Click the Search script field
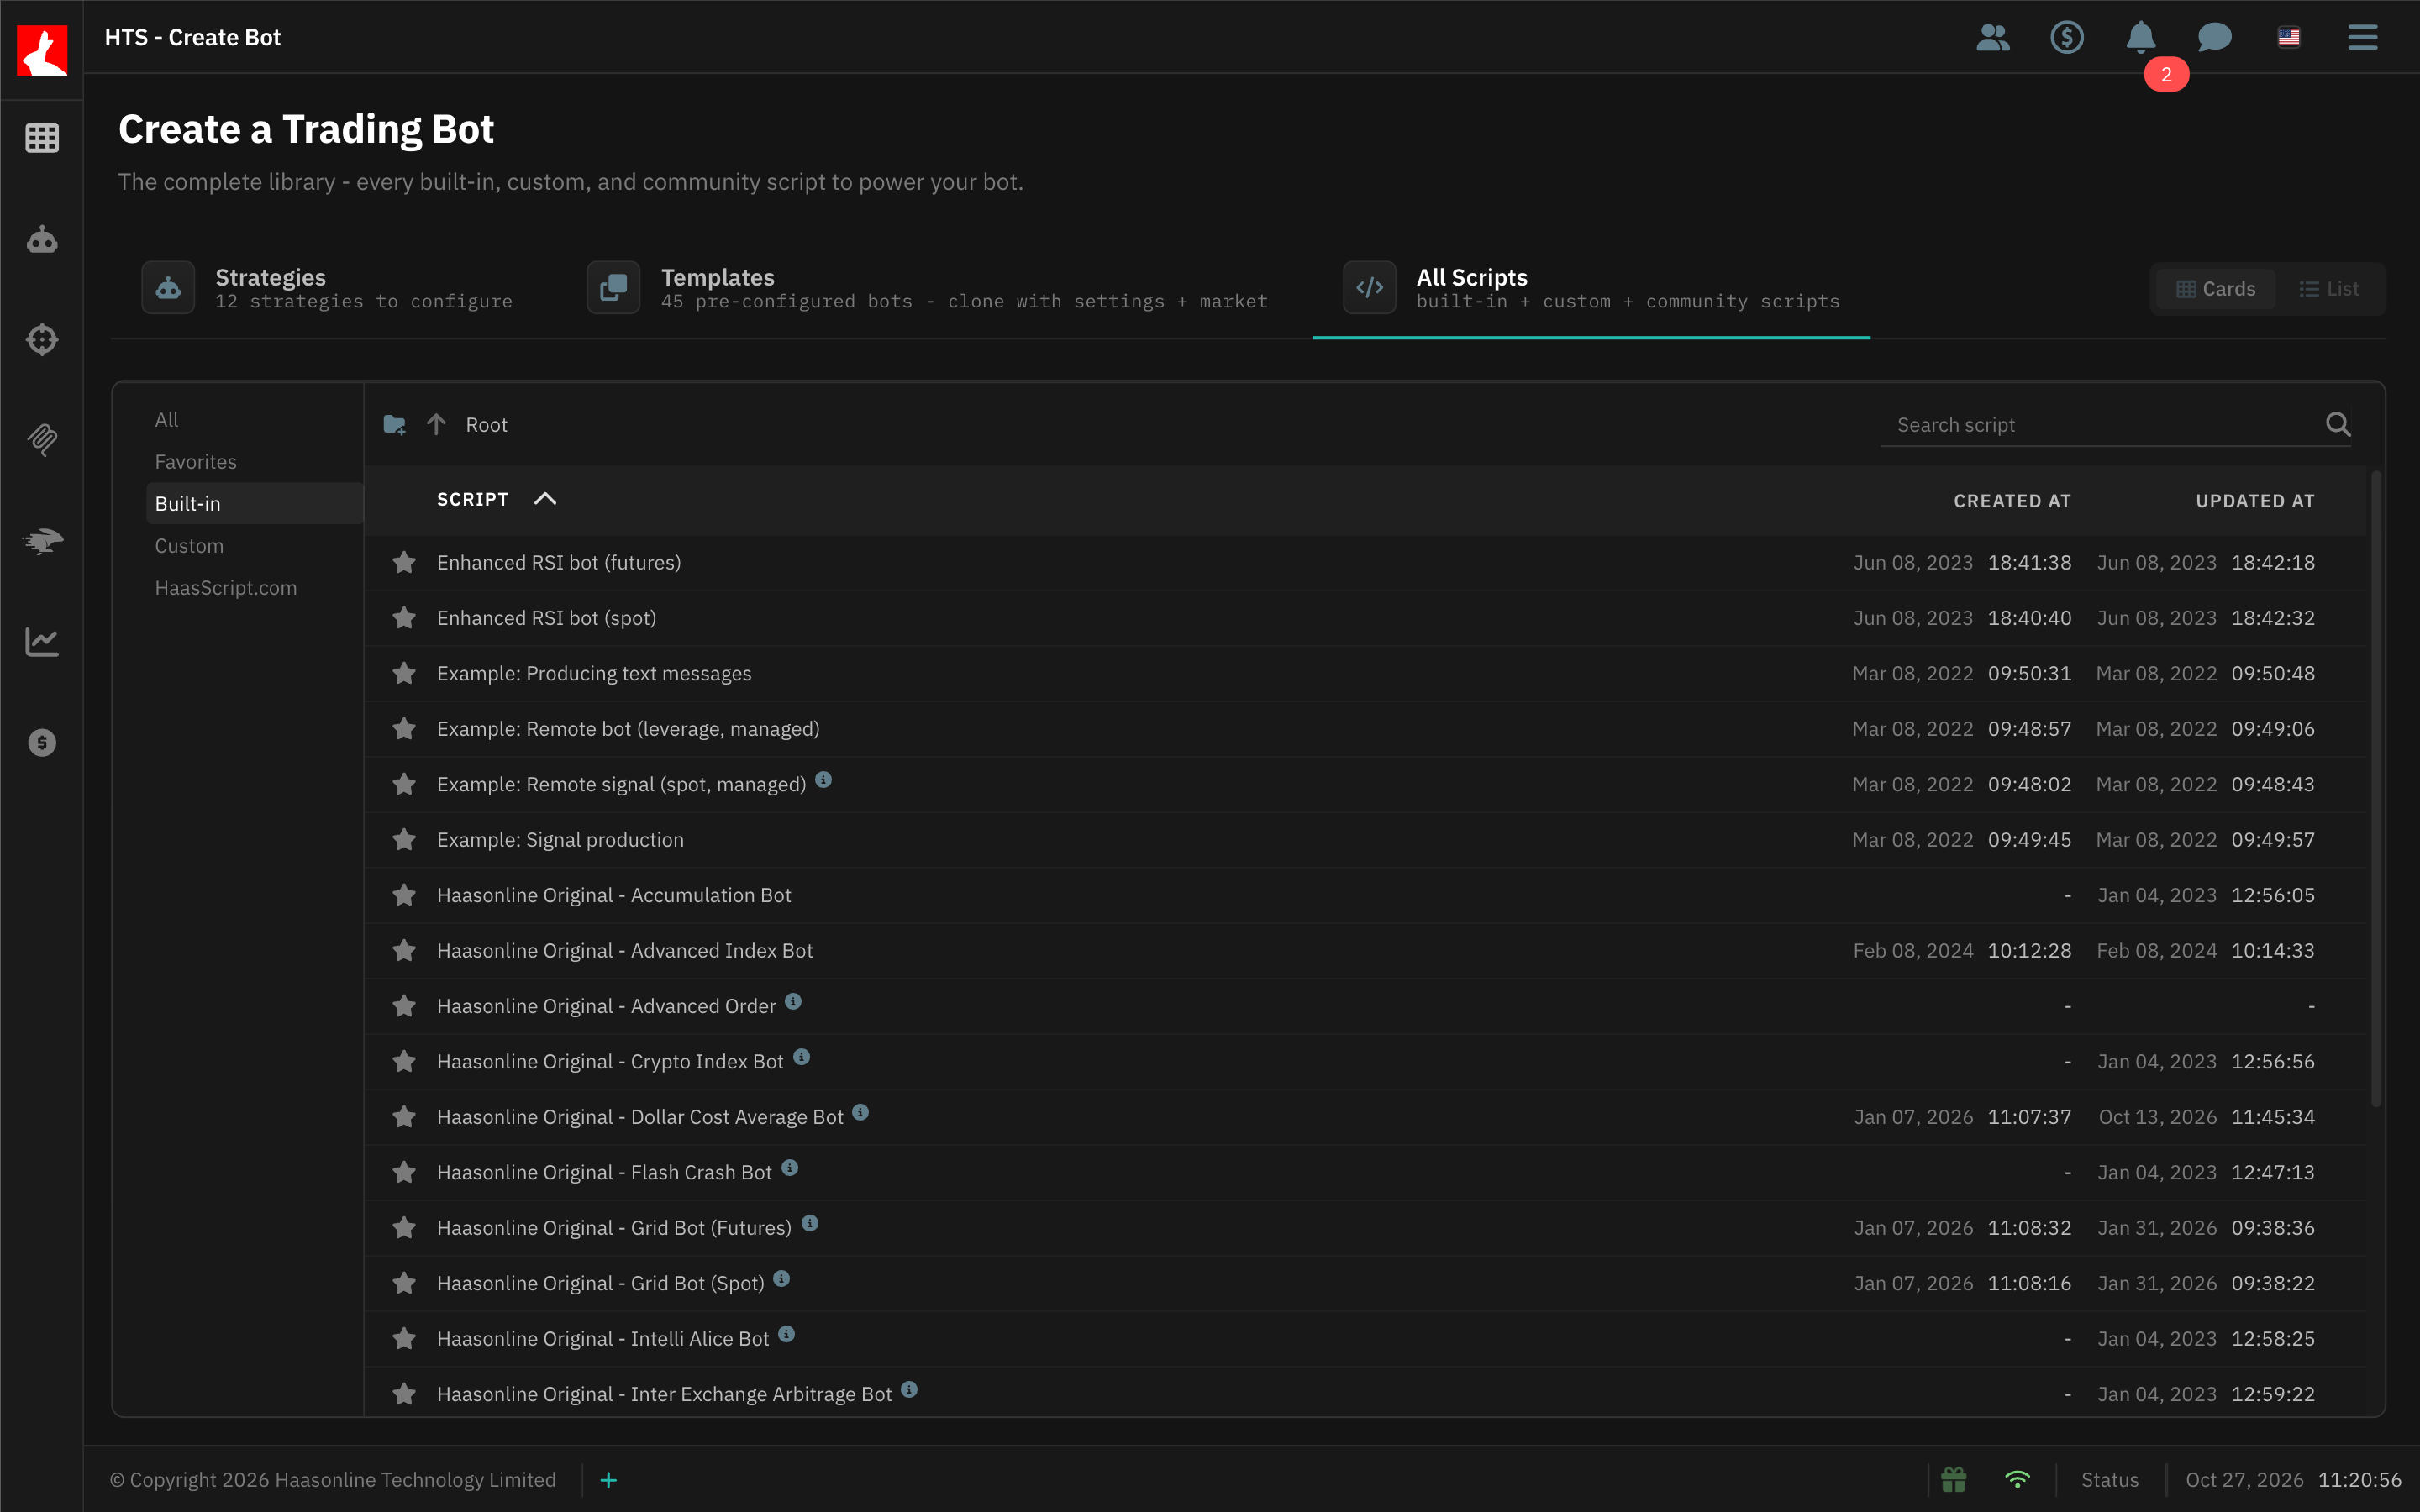 [x=2100, y=425]
